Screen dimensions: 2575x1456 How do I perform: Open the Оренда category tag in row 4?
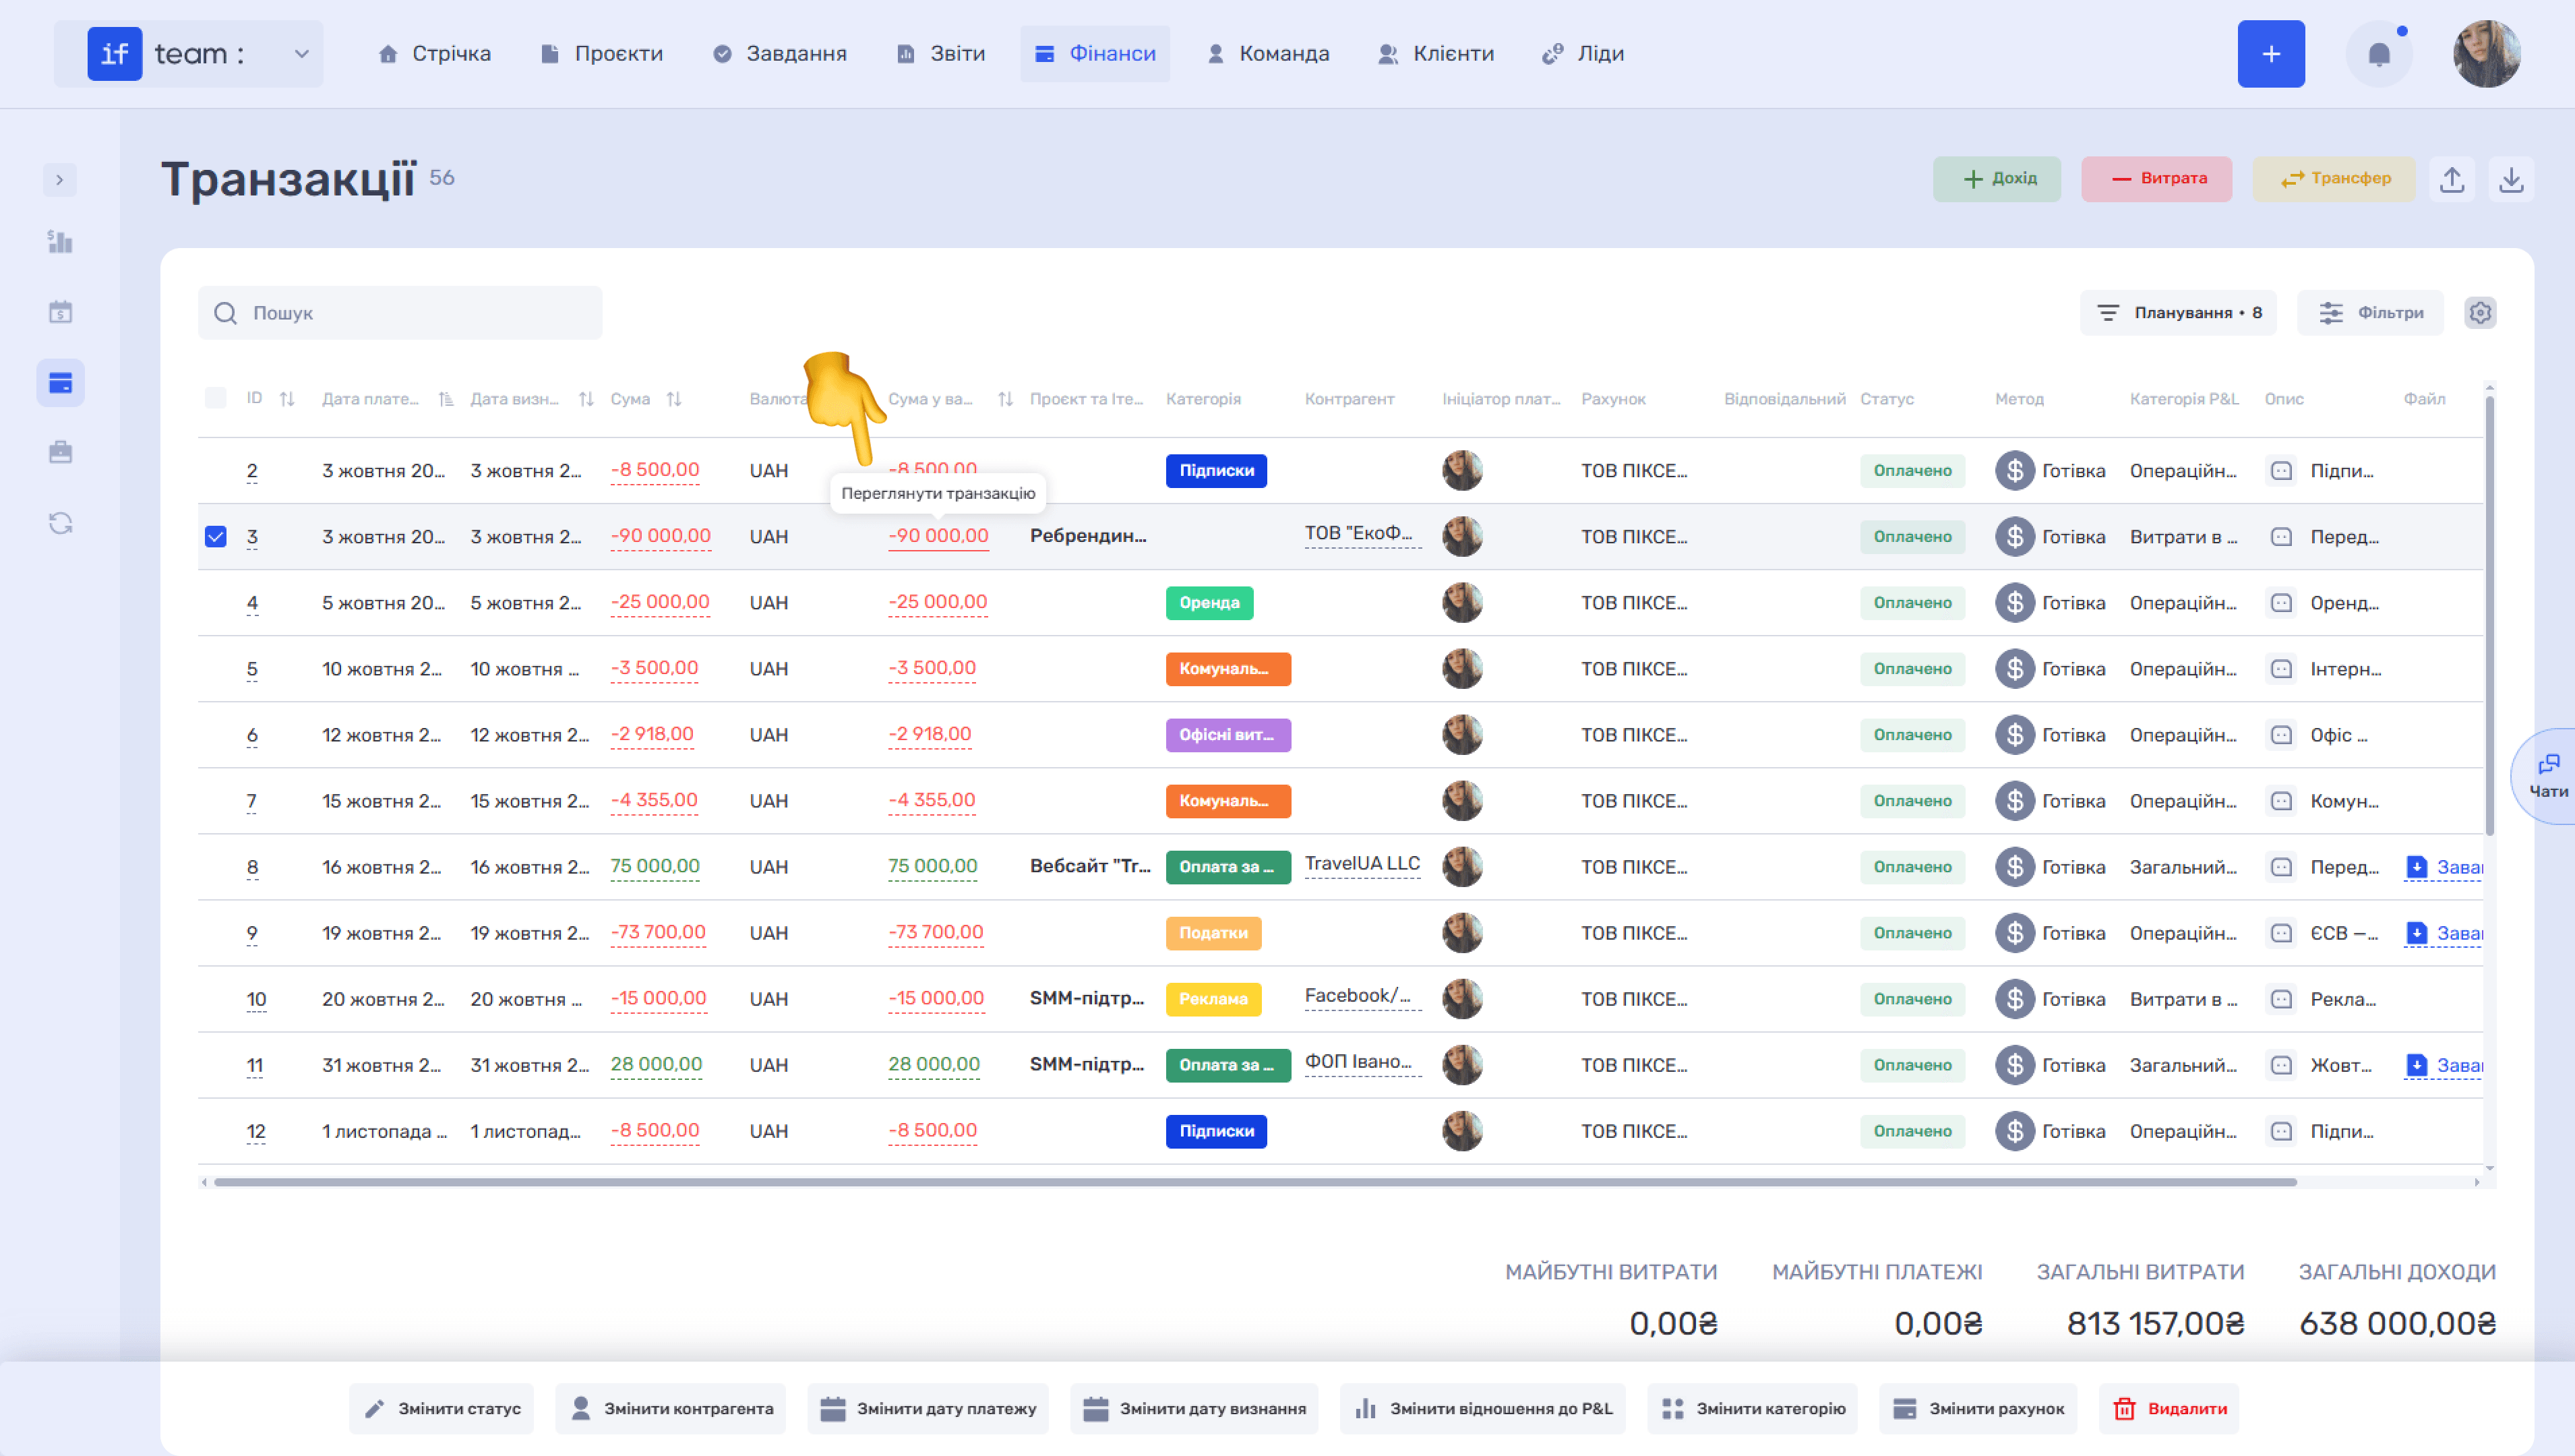pyautogui.click(x=1209, y=603)
